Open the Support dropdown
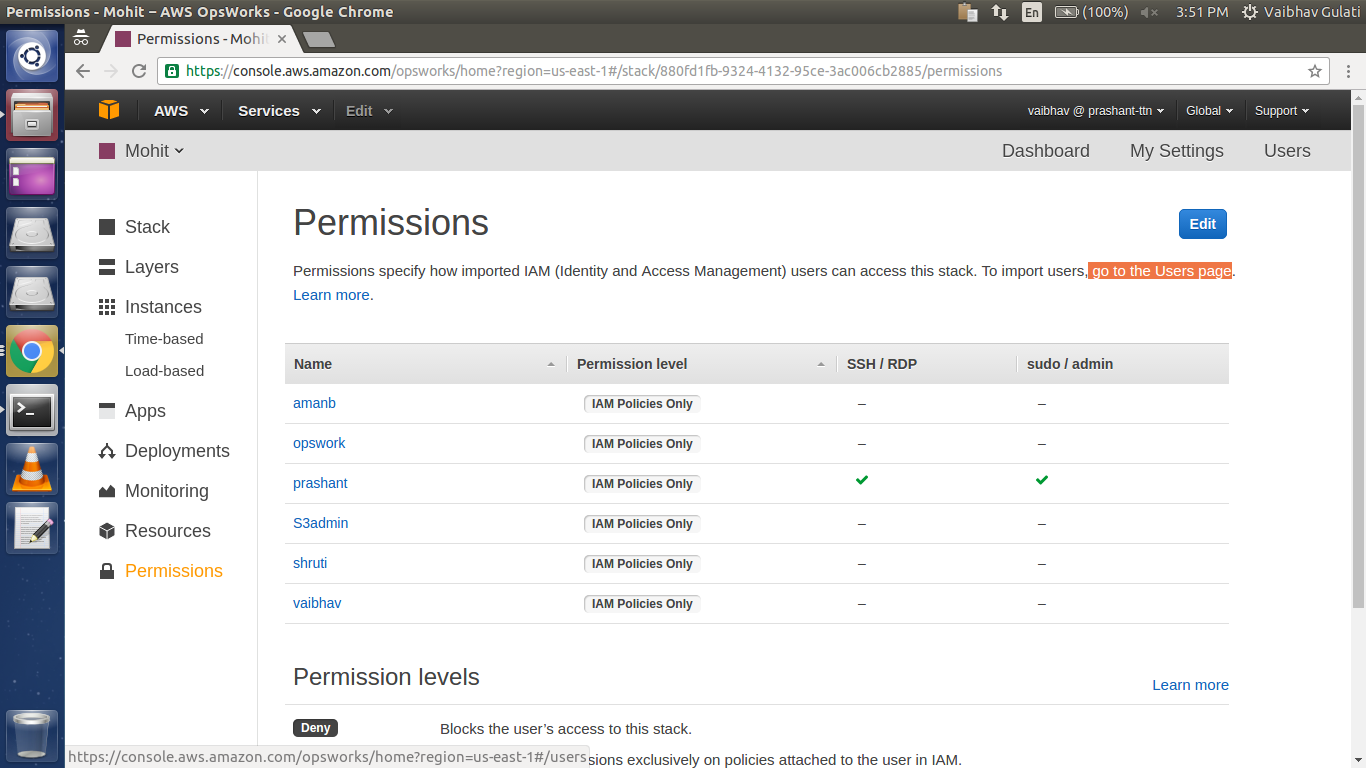The height and width of the screenshot is (768, 1366). tap(1282, 111)
